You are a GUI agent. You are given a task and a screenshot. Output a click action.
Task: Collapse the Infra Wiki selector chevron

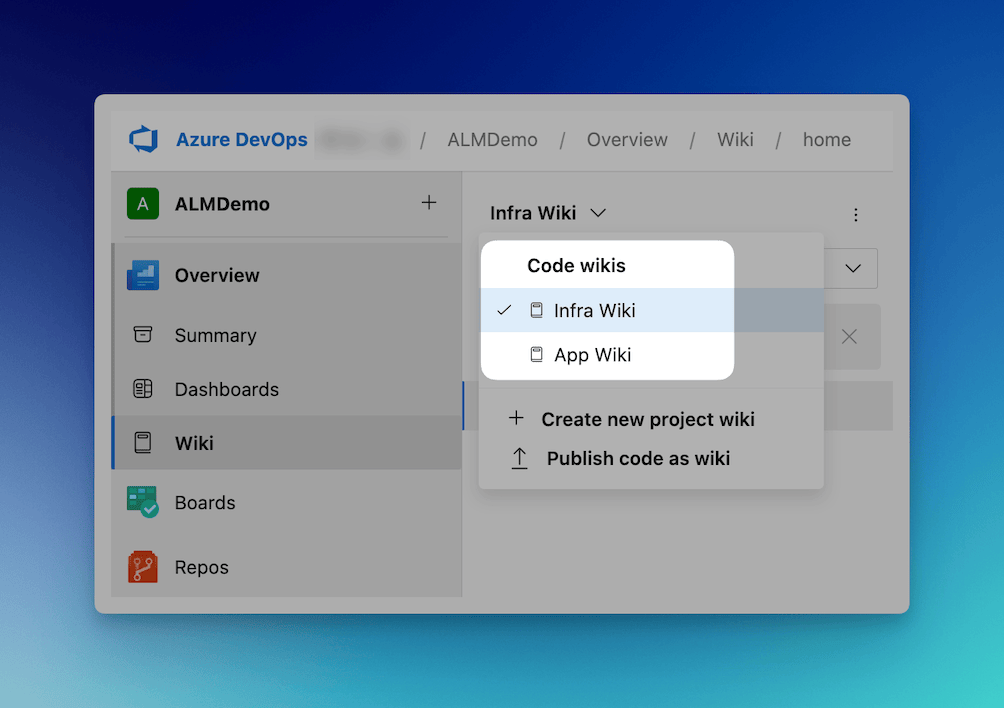598,213
